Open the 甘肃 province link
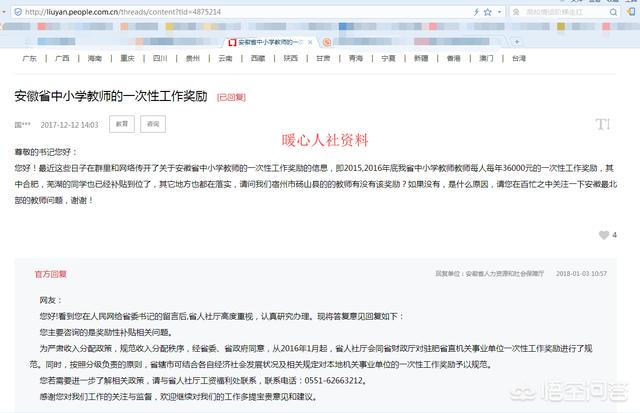 click(x=323, y=58)
